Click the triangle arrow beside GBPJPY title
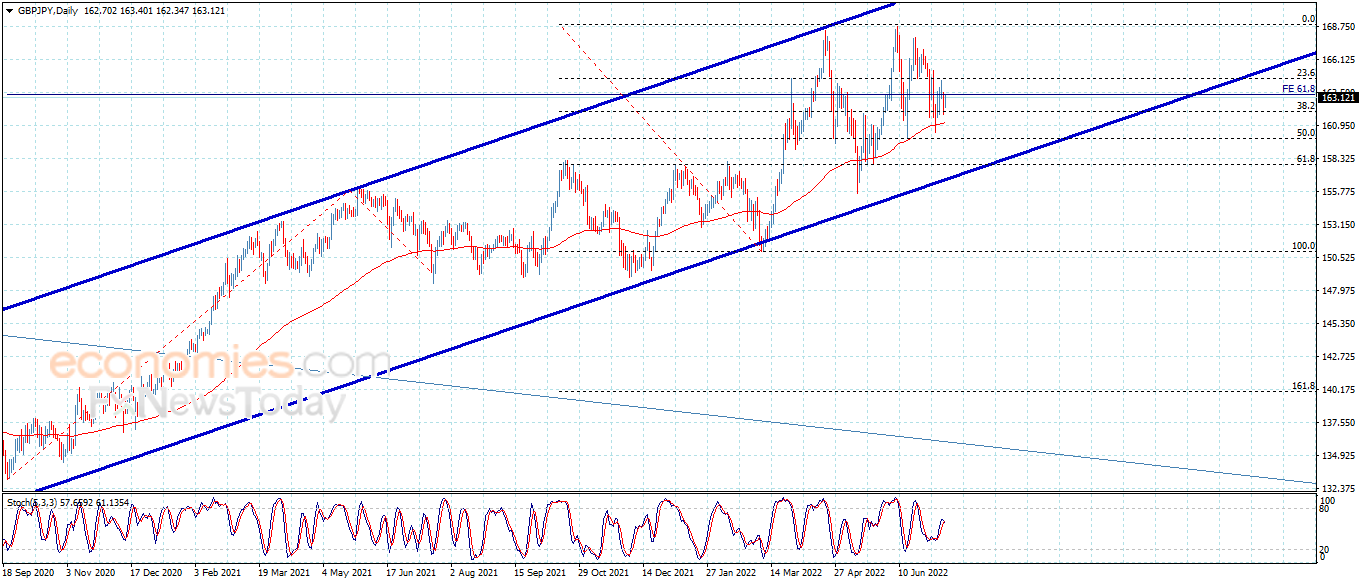Viewport: 1362px width, 584px height. (x=8, y=10)
